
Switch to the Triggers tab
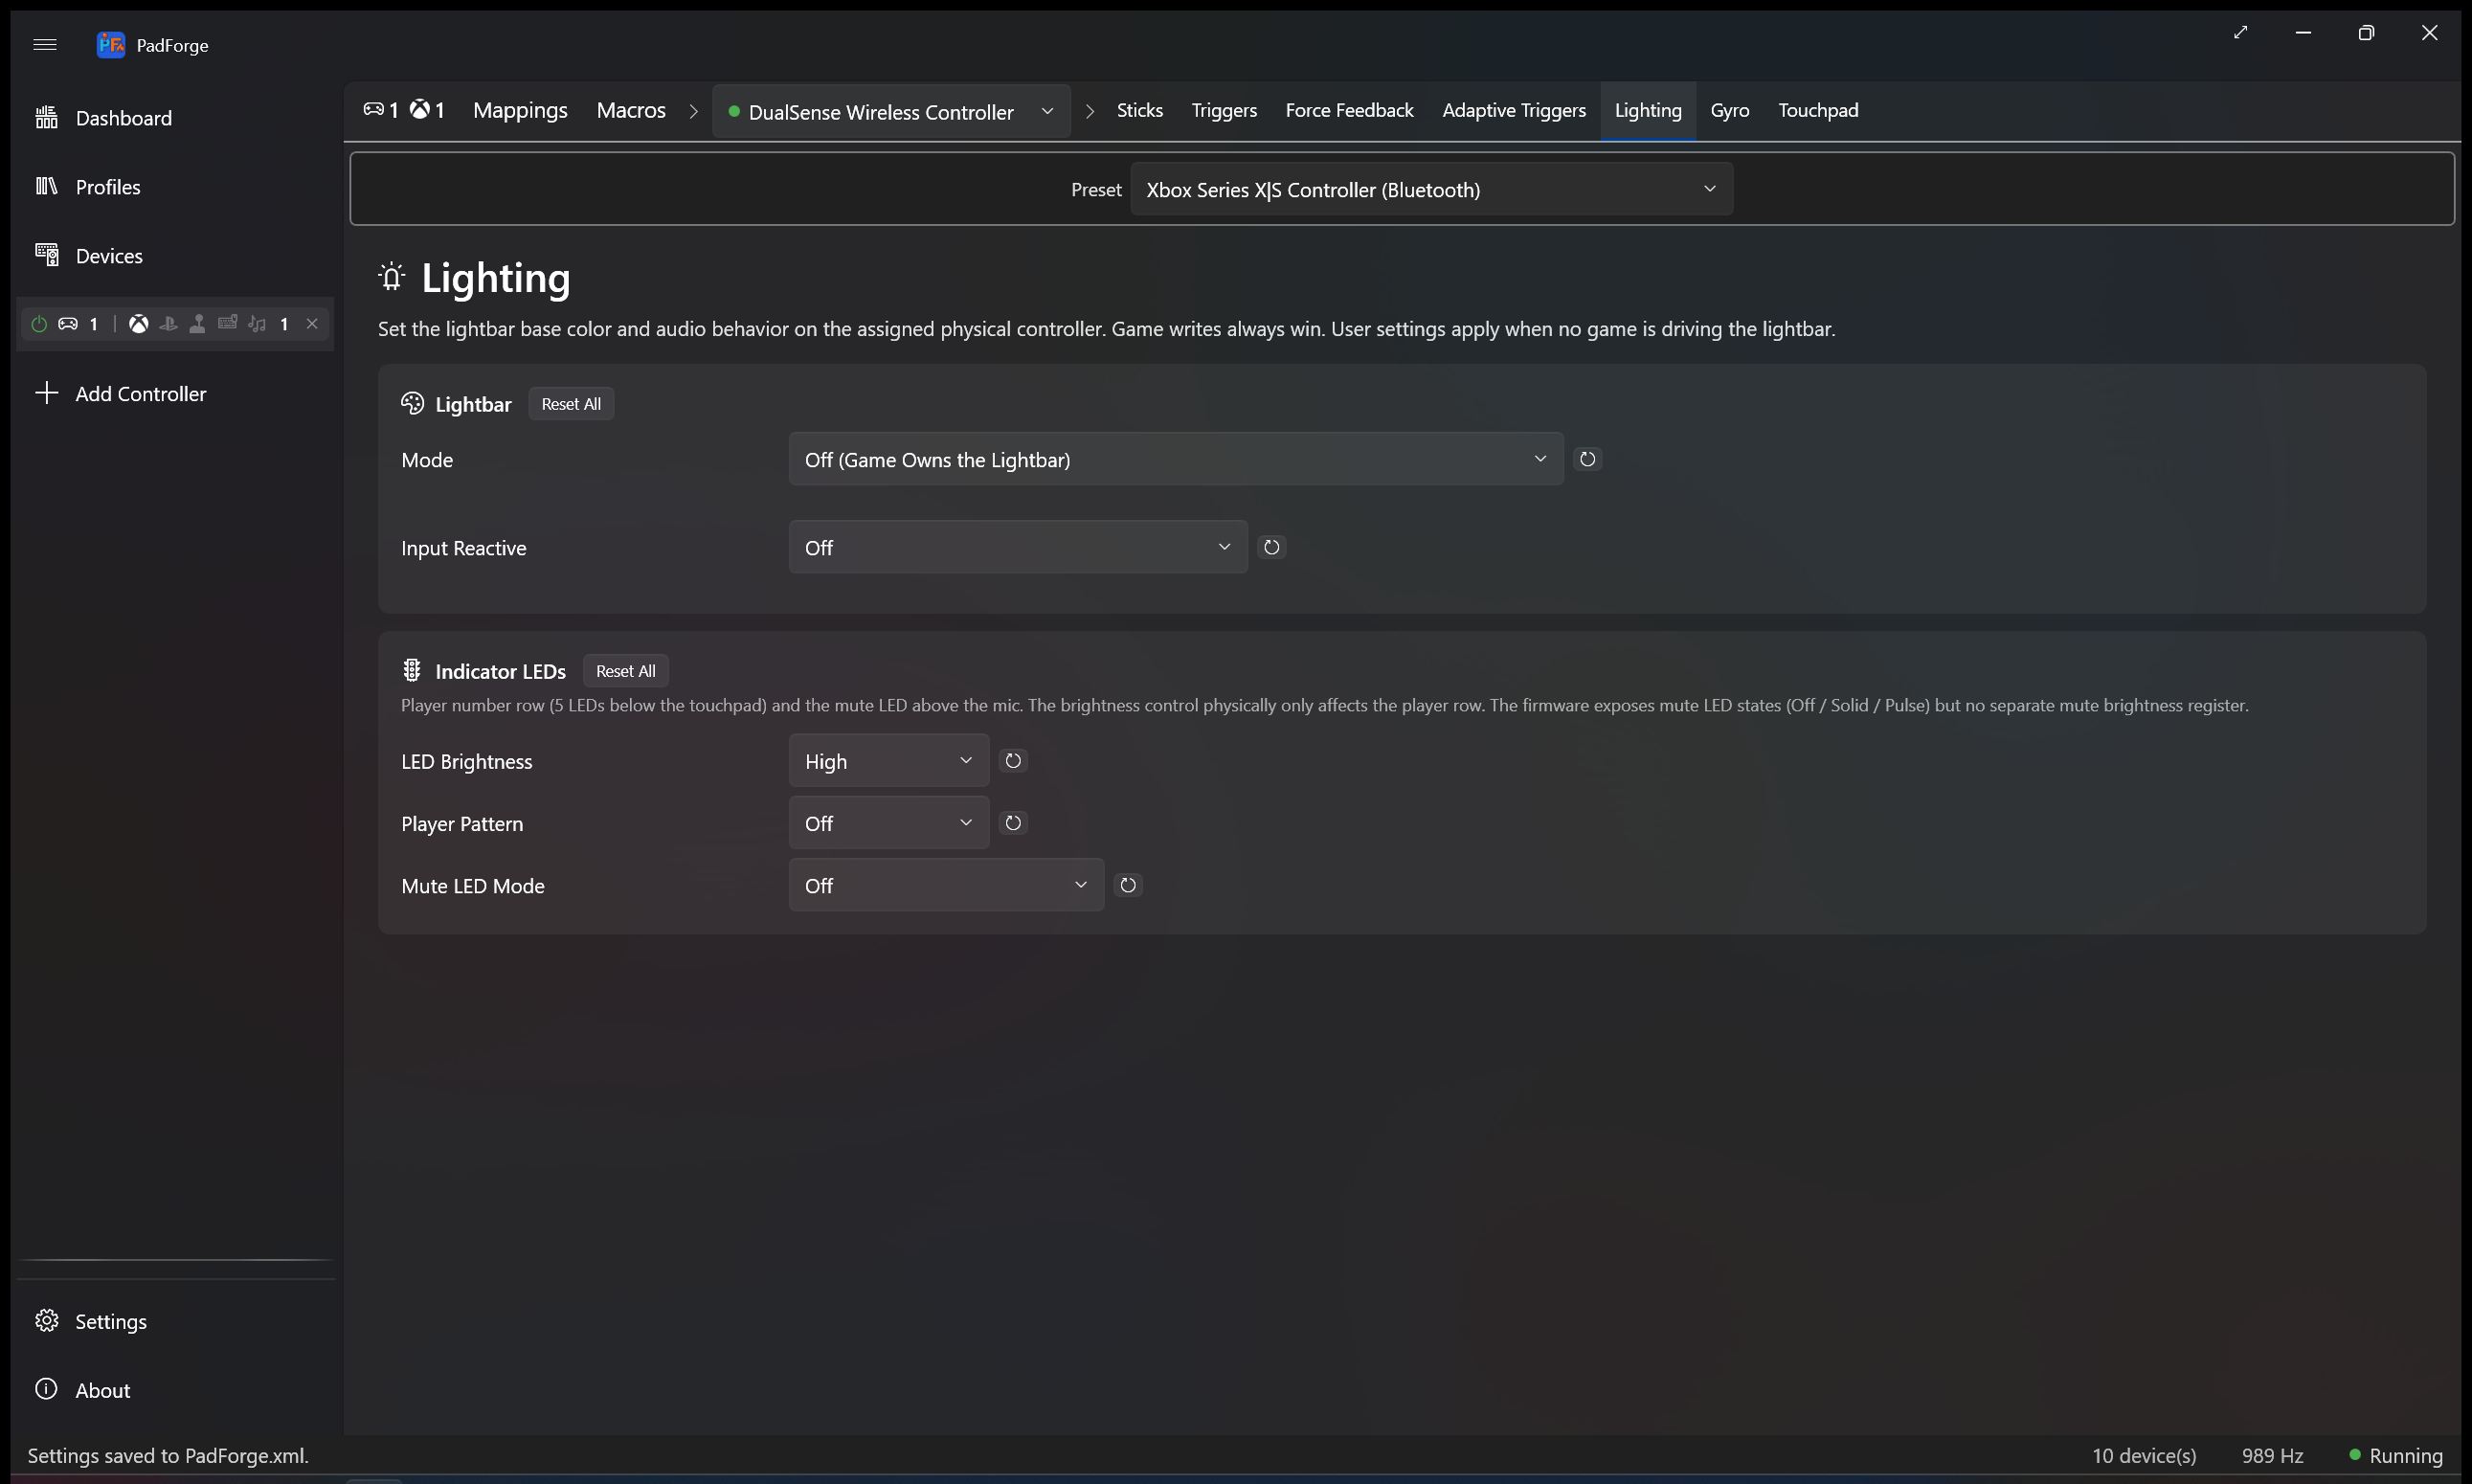(x=1224, y=110)
